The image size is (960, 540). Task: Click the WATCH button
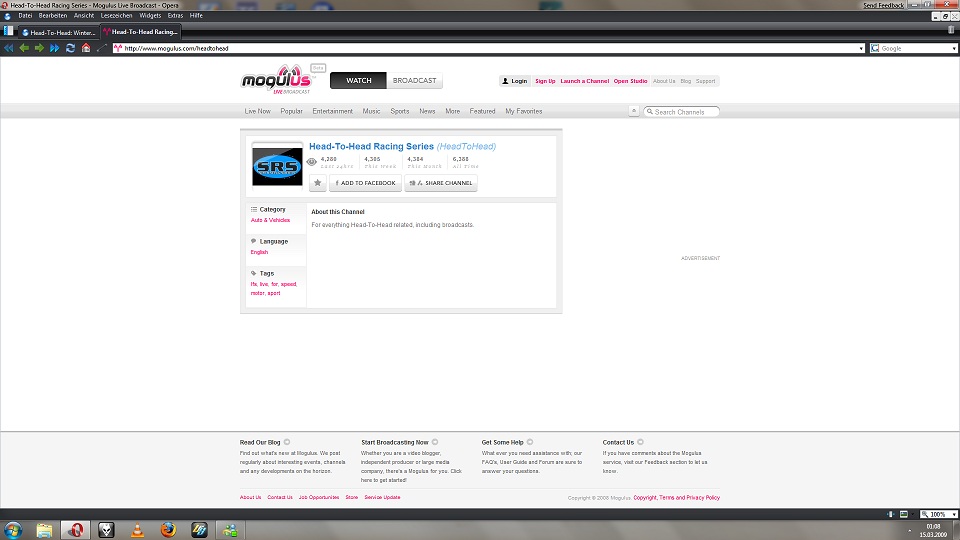click(x=358, y=80)
